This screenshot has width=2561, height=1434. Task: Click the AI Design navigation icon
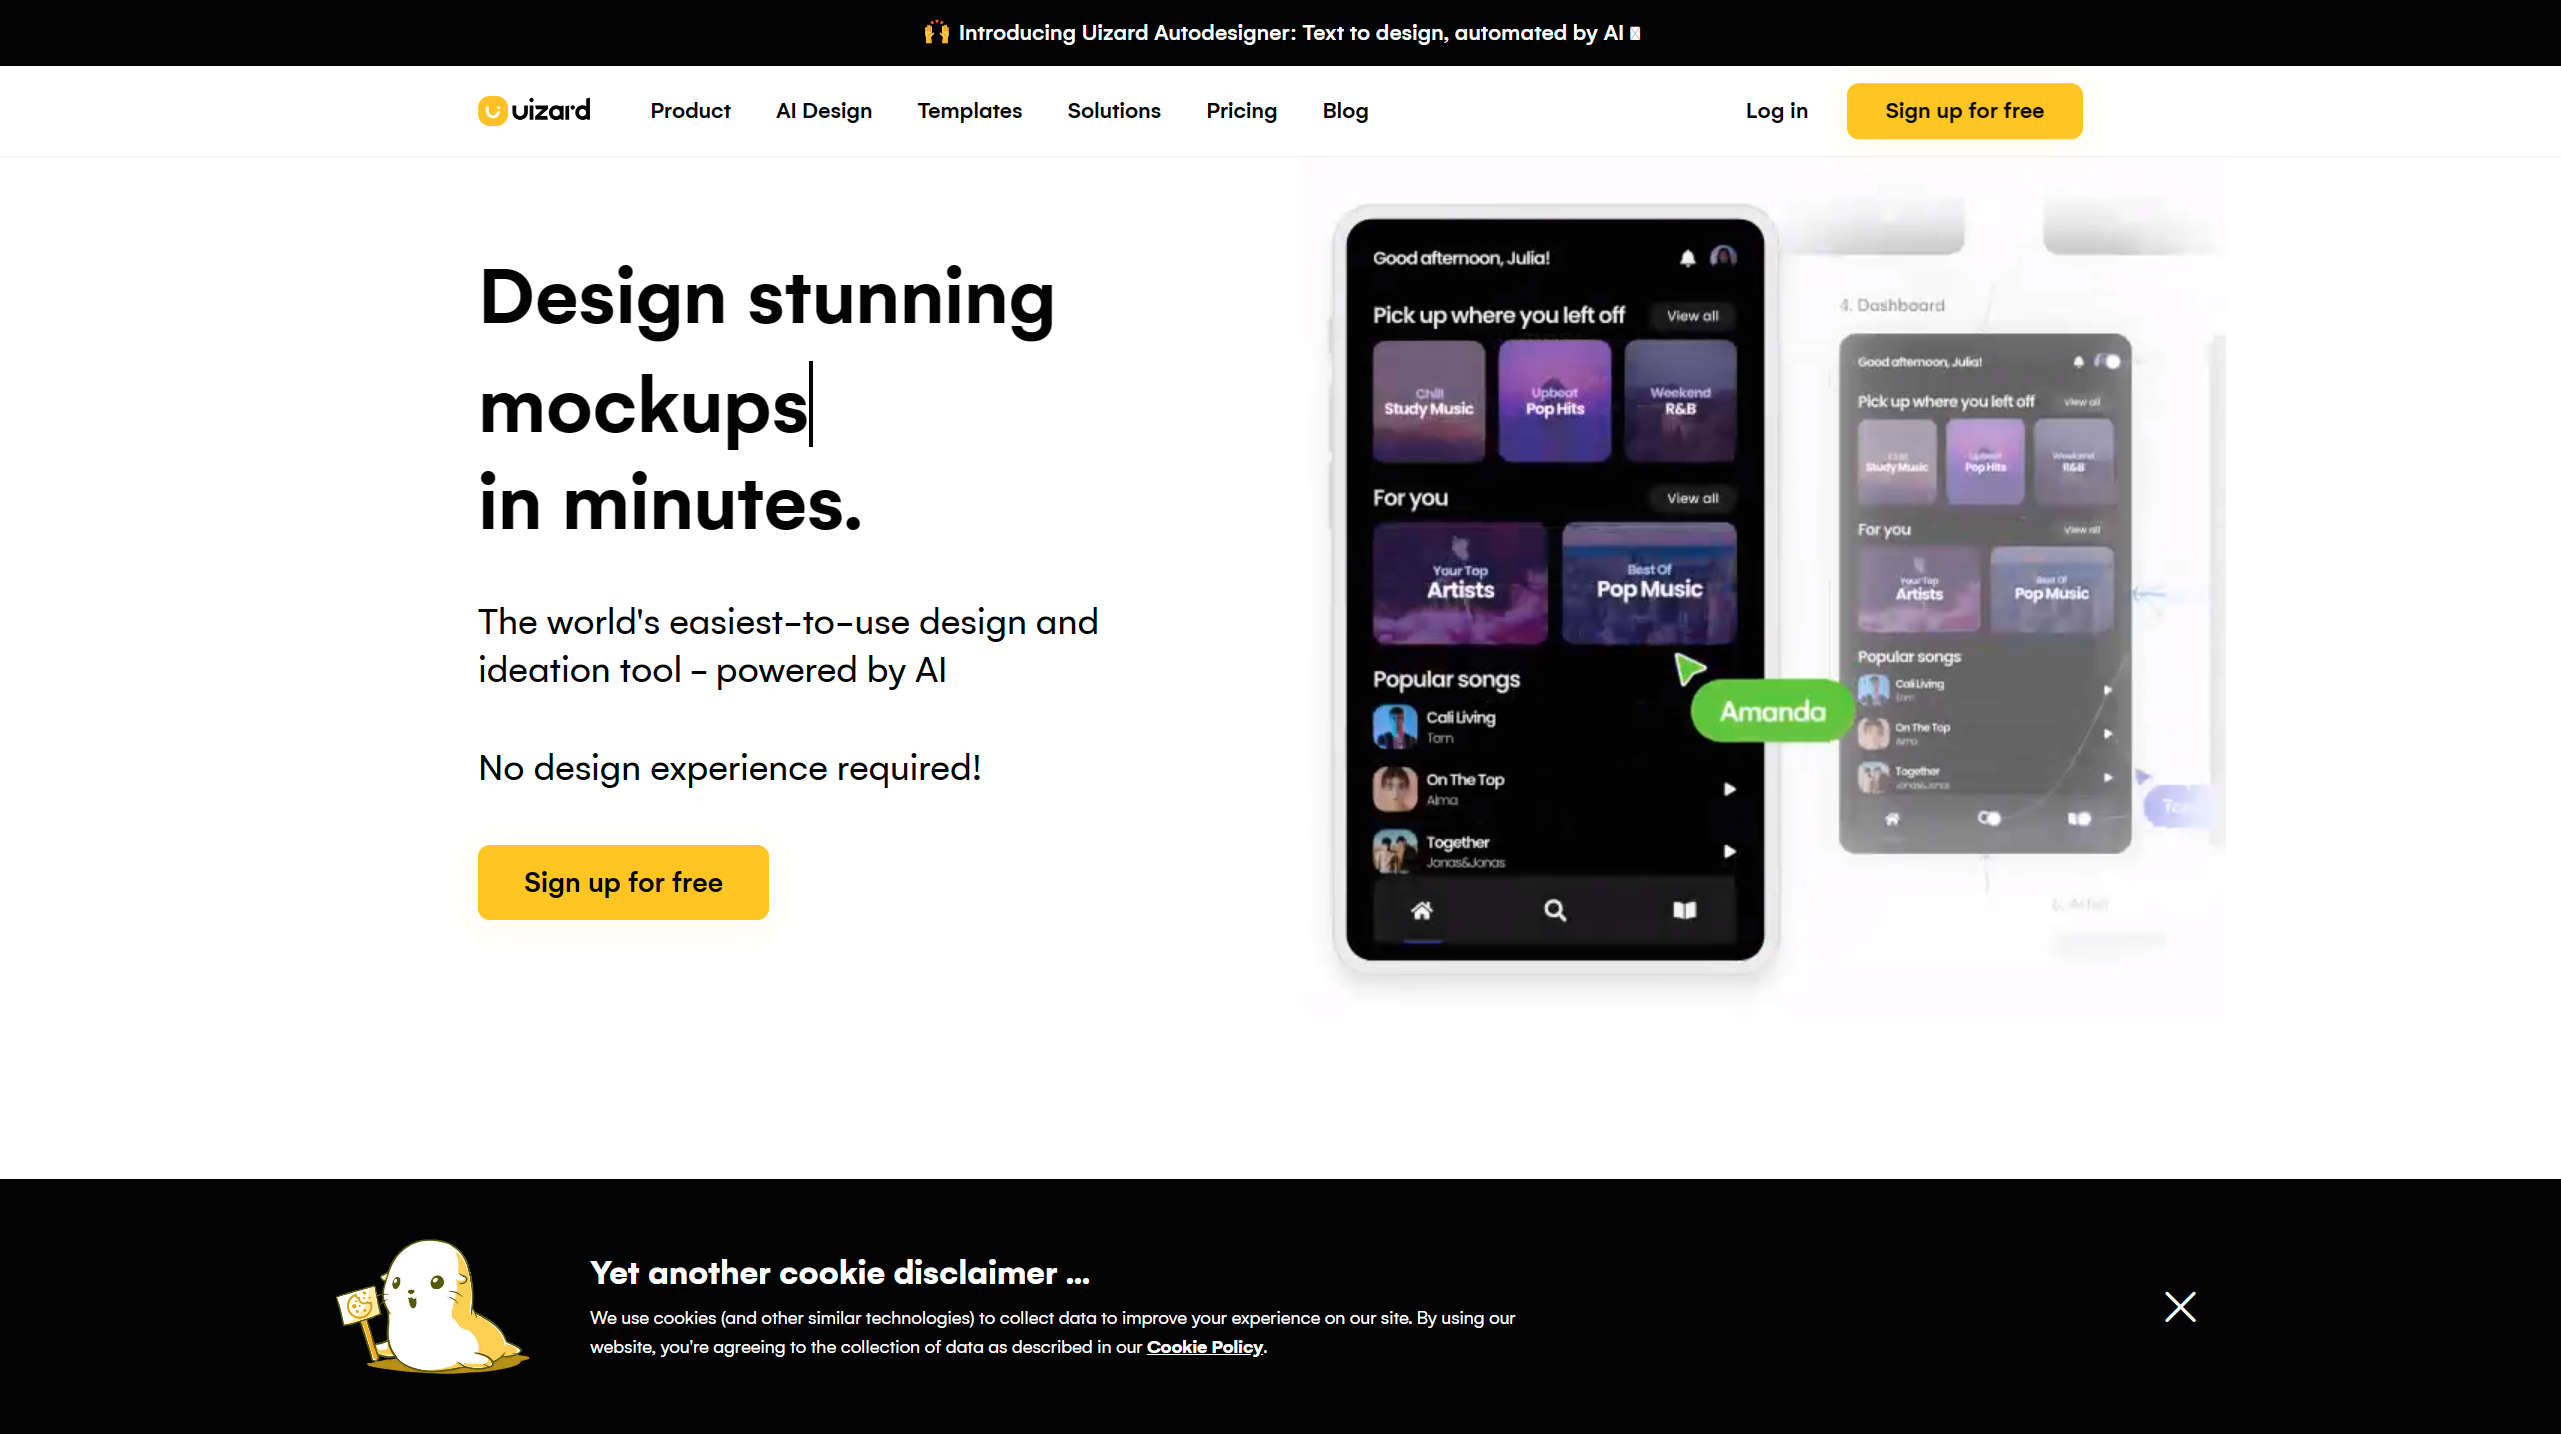click(x=823, y=109)
